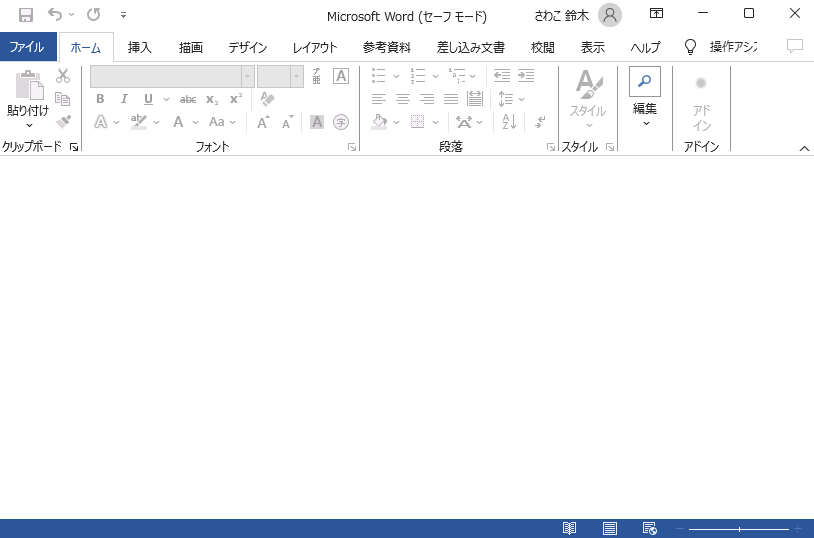Click the font name combo box
Screen dimensions: 814x538
pyautogui.click(x=166, y=77)
